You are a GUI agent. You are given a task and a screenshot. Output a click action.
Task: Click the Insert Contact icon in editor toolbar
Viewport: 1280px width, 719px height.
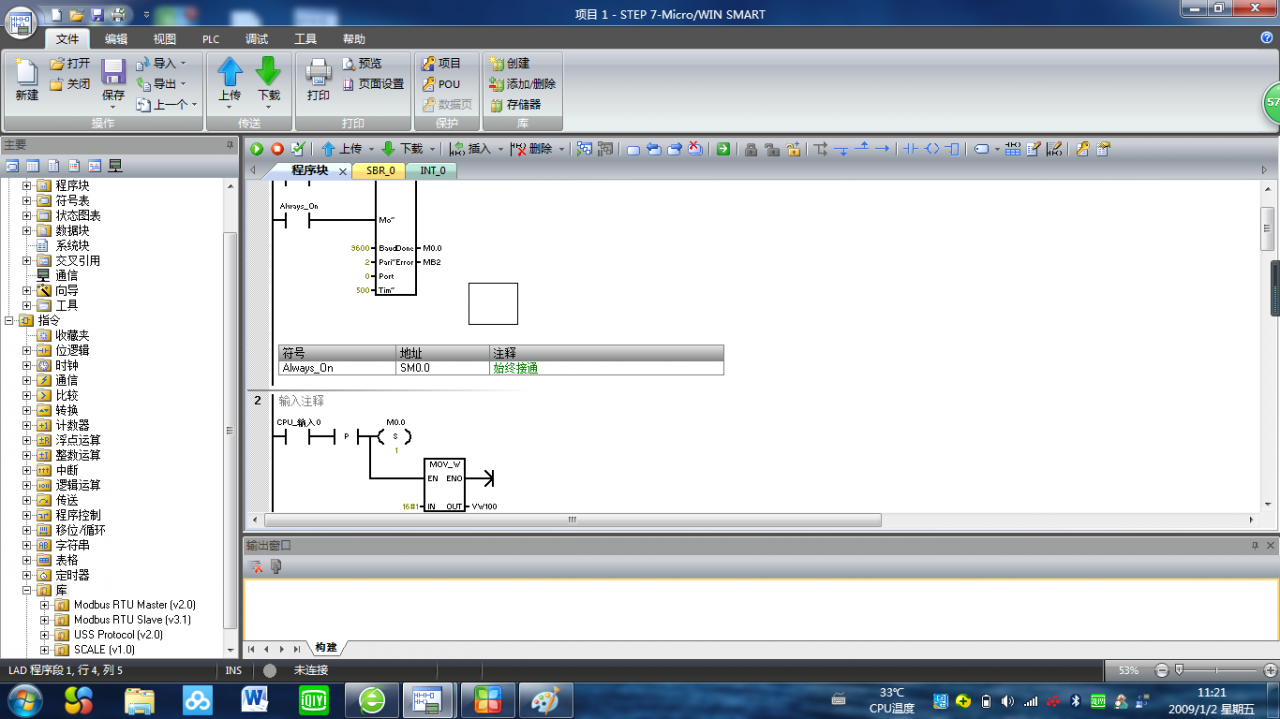click(910, 149)
